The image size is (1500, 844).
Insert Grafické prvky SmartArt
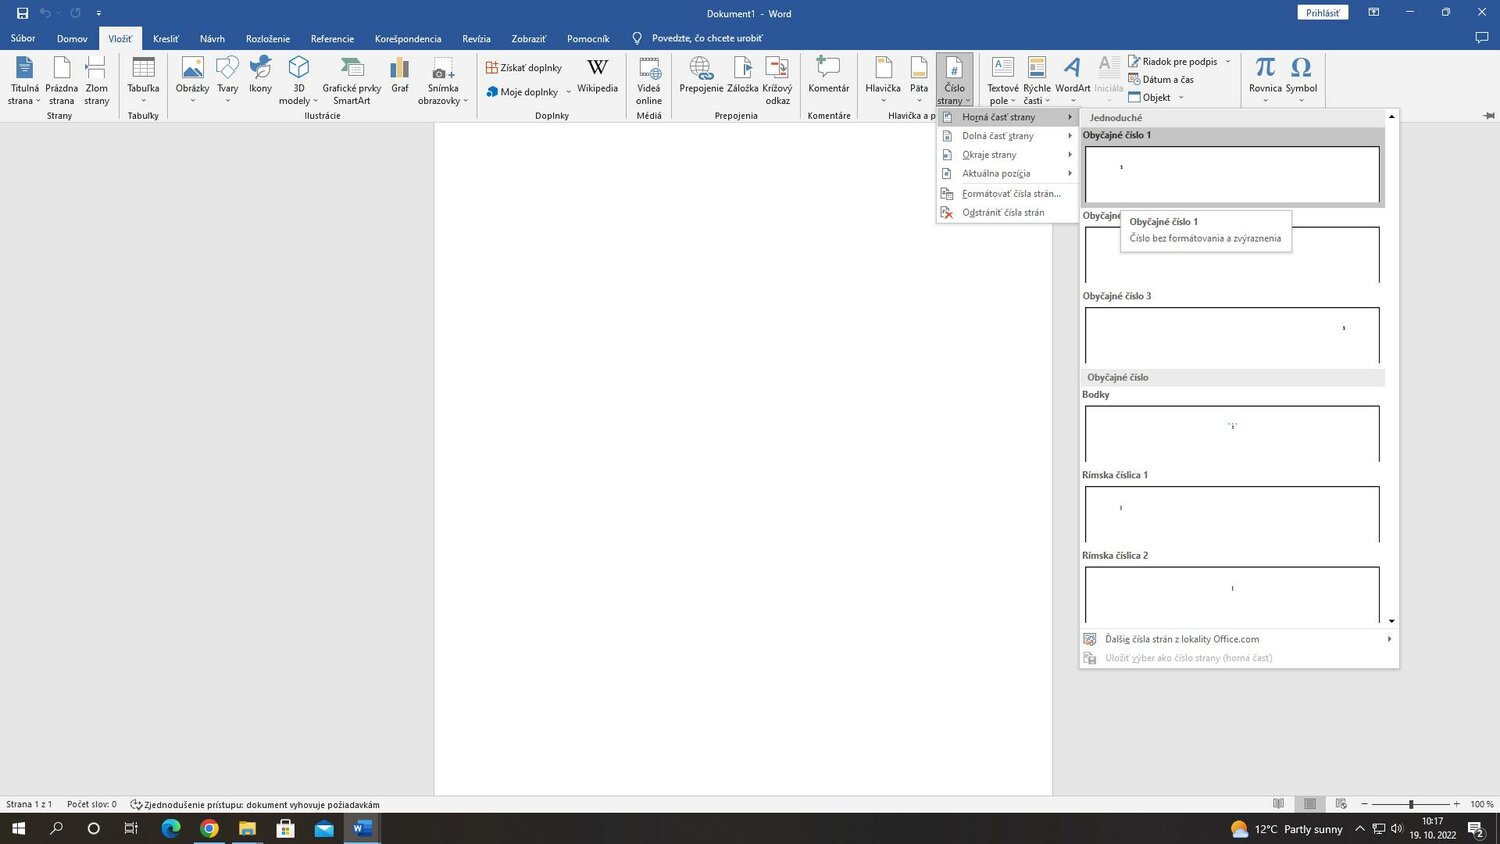(351, 81)
